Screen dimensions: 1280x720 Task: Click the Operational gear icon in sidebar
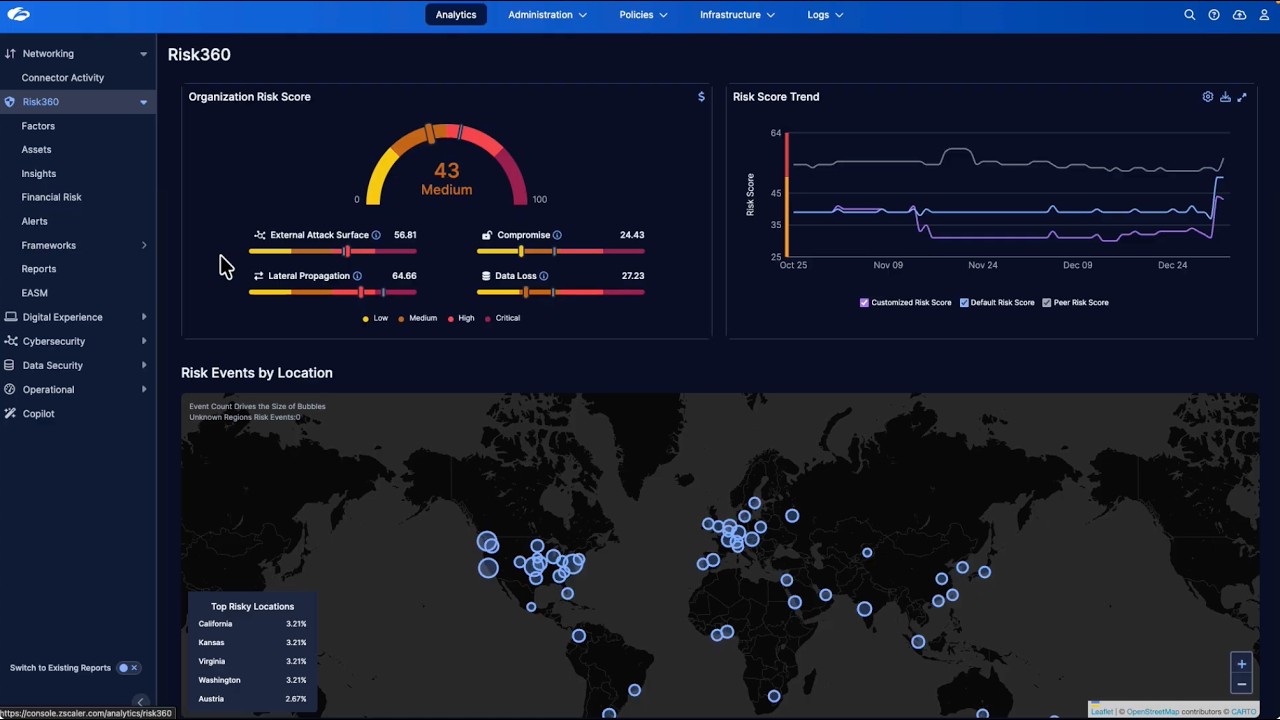pyautogui.click(x=10, y=390)
